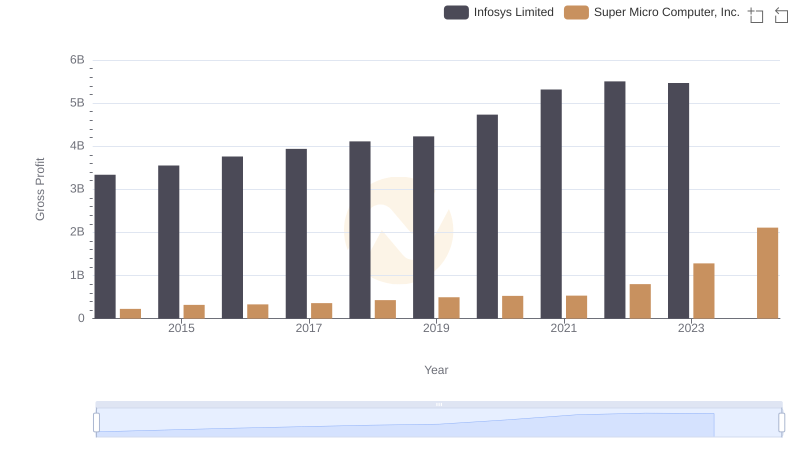Click the 'Year' axis title

[x=436, y=370]
